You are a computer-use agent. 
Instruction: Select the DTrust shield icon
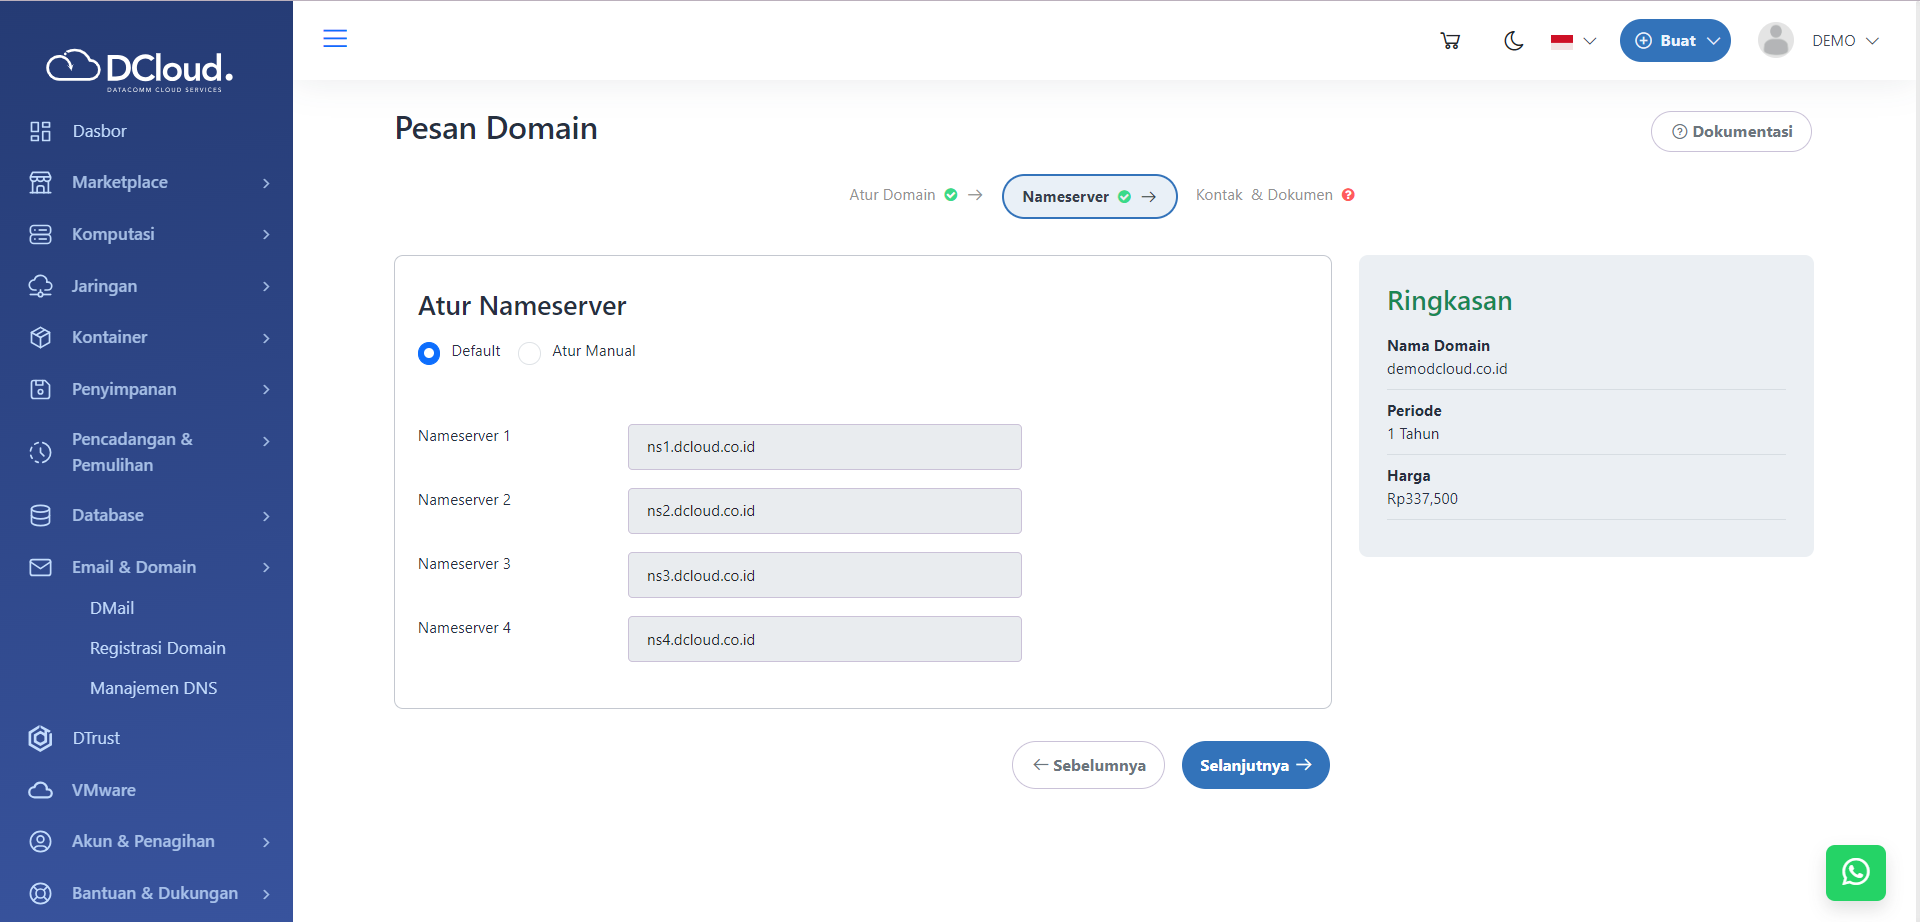tap(40, 738)
